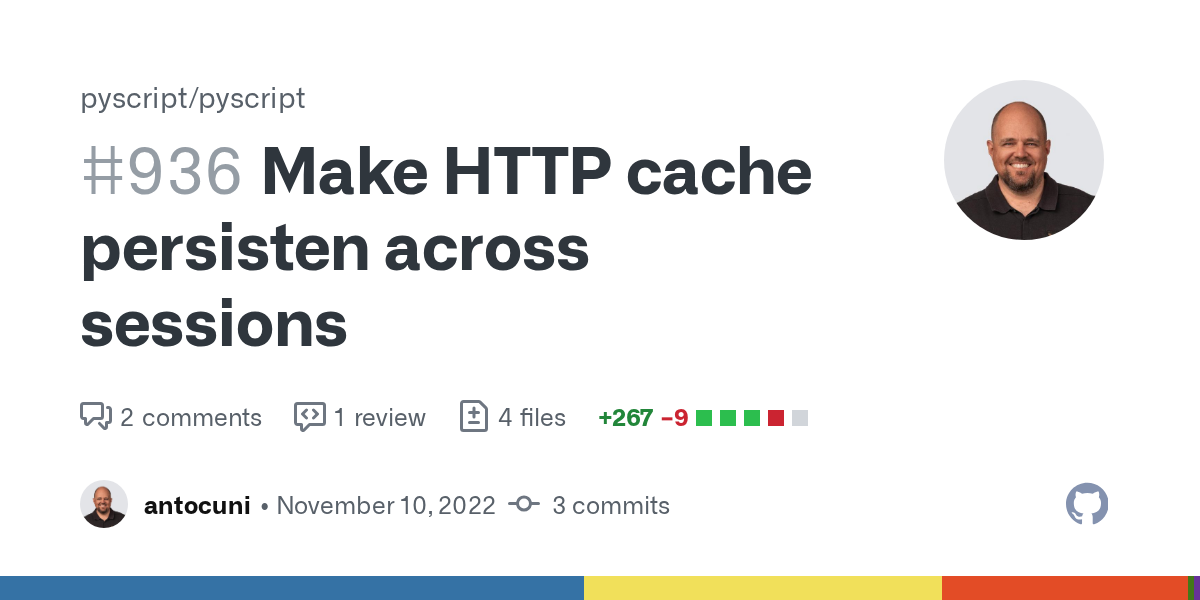Image resolution: width=1200 pixels, height=600 pixels.
Task: Click the small antocuni avatar
Action: pyautogui.click(x=104, y=505)
